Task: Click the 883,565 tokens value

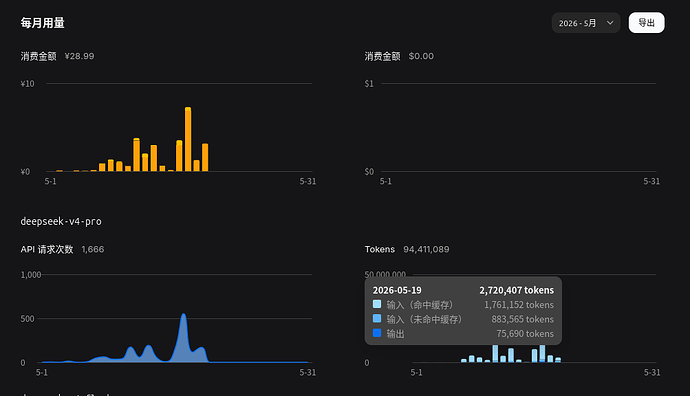Action: (522, 319)
